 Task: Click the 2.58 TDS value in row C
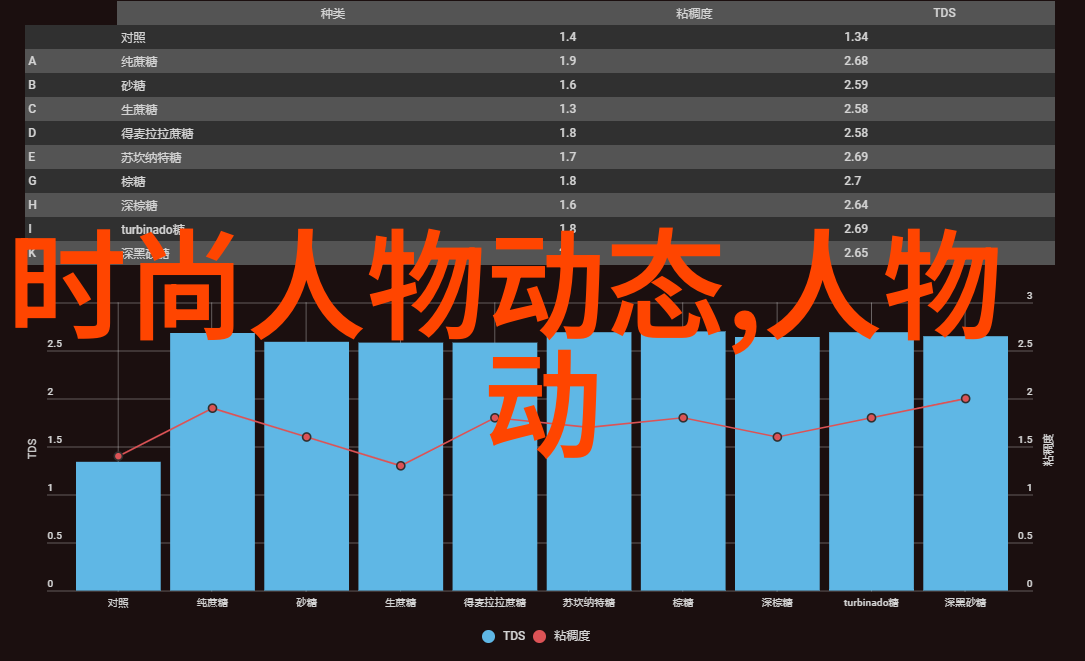tap(856, 109)
